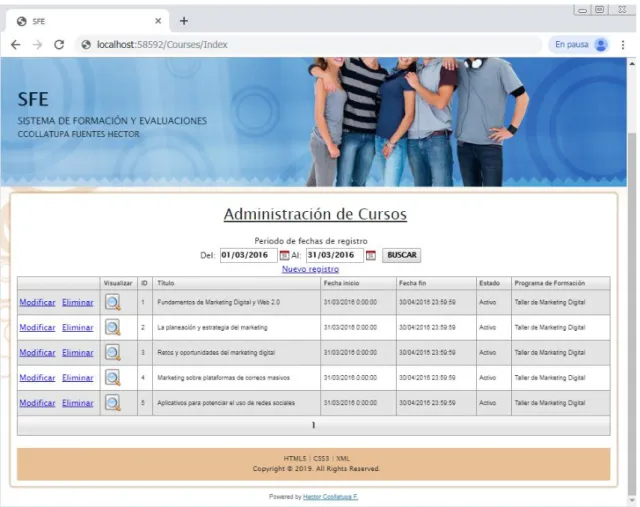Click the En pausa profile avatar
Screen dimensions: 640x507
601,44
